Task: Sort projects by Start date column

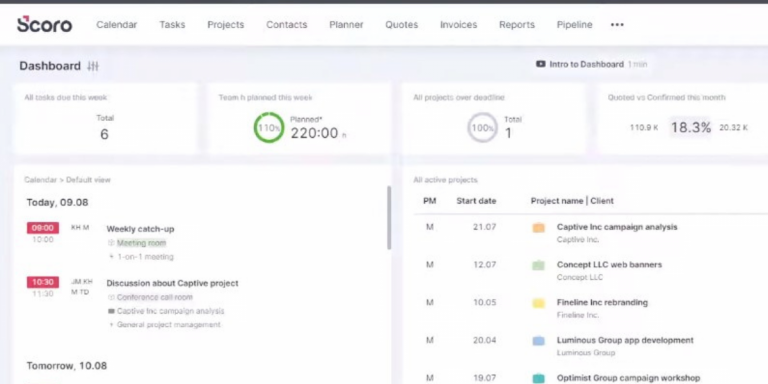Action: click(x=476, y=201)
